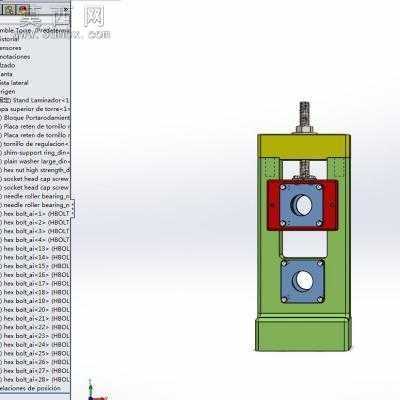
Task: Select hex bolt_ai<3> in tree
Action: click(x=35, y=231)
